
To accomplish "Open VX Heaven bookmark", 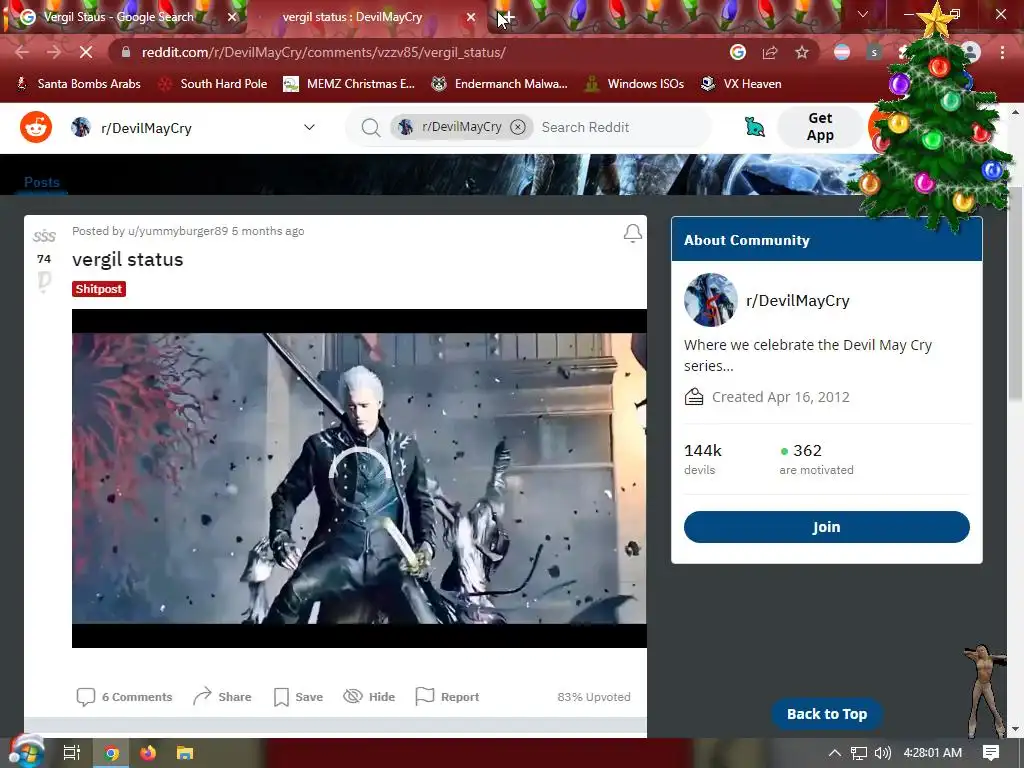I will (741, 84).
